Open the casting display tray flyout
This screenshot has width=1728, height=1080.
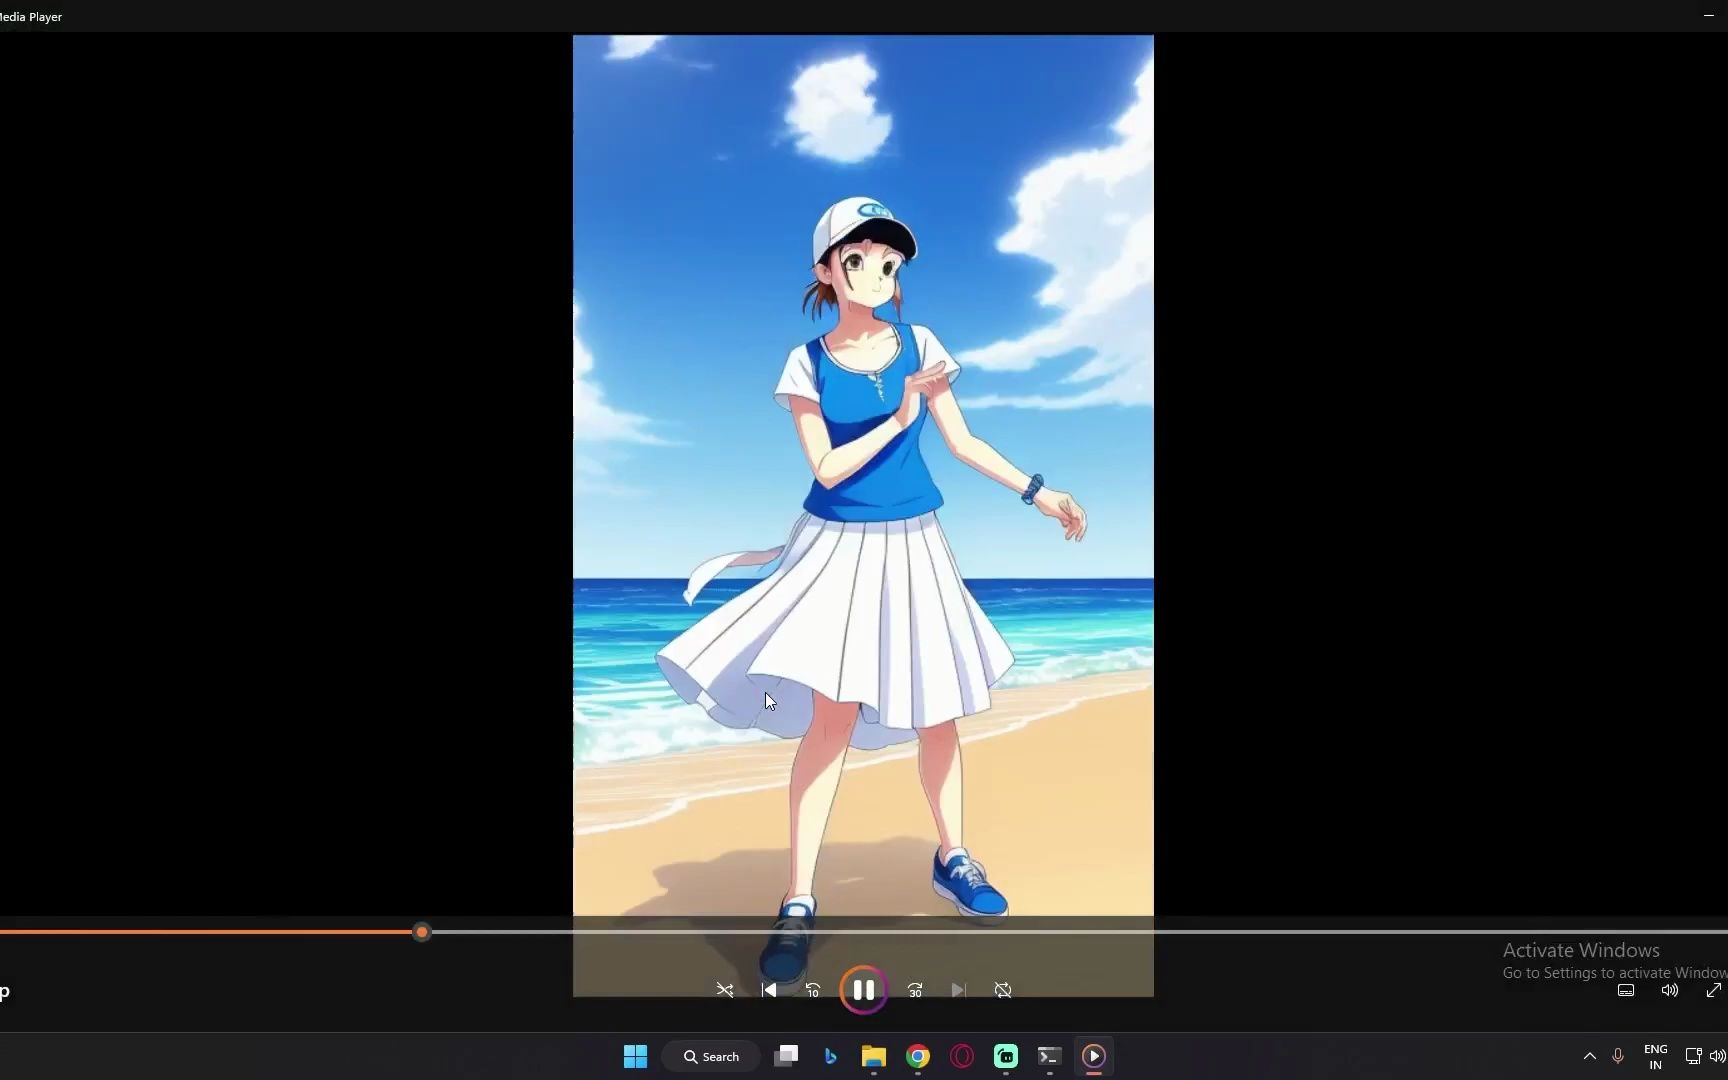[x=1690, y=1055]
